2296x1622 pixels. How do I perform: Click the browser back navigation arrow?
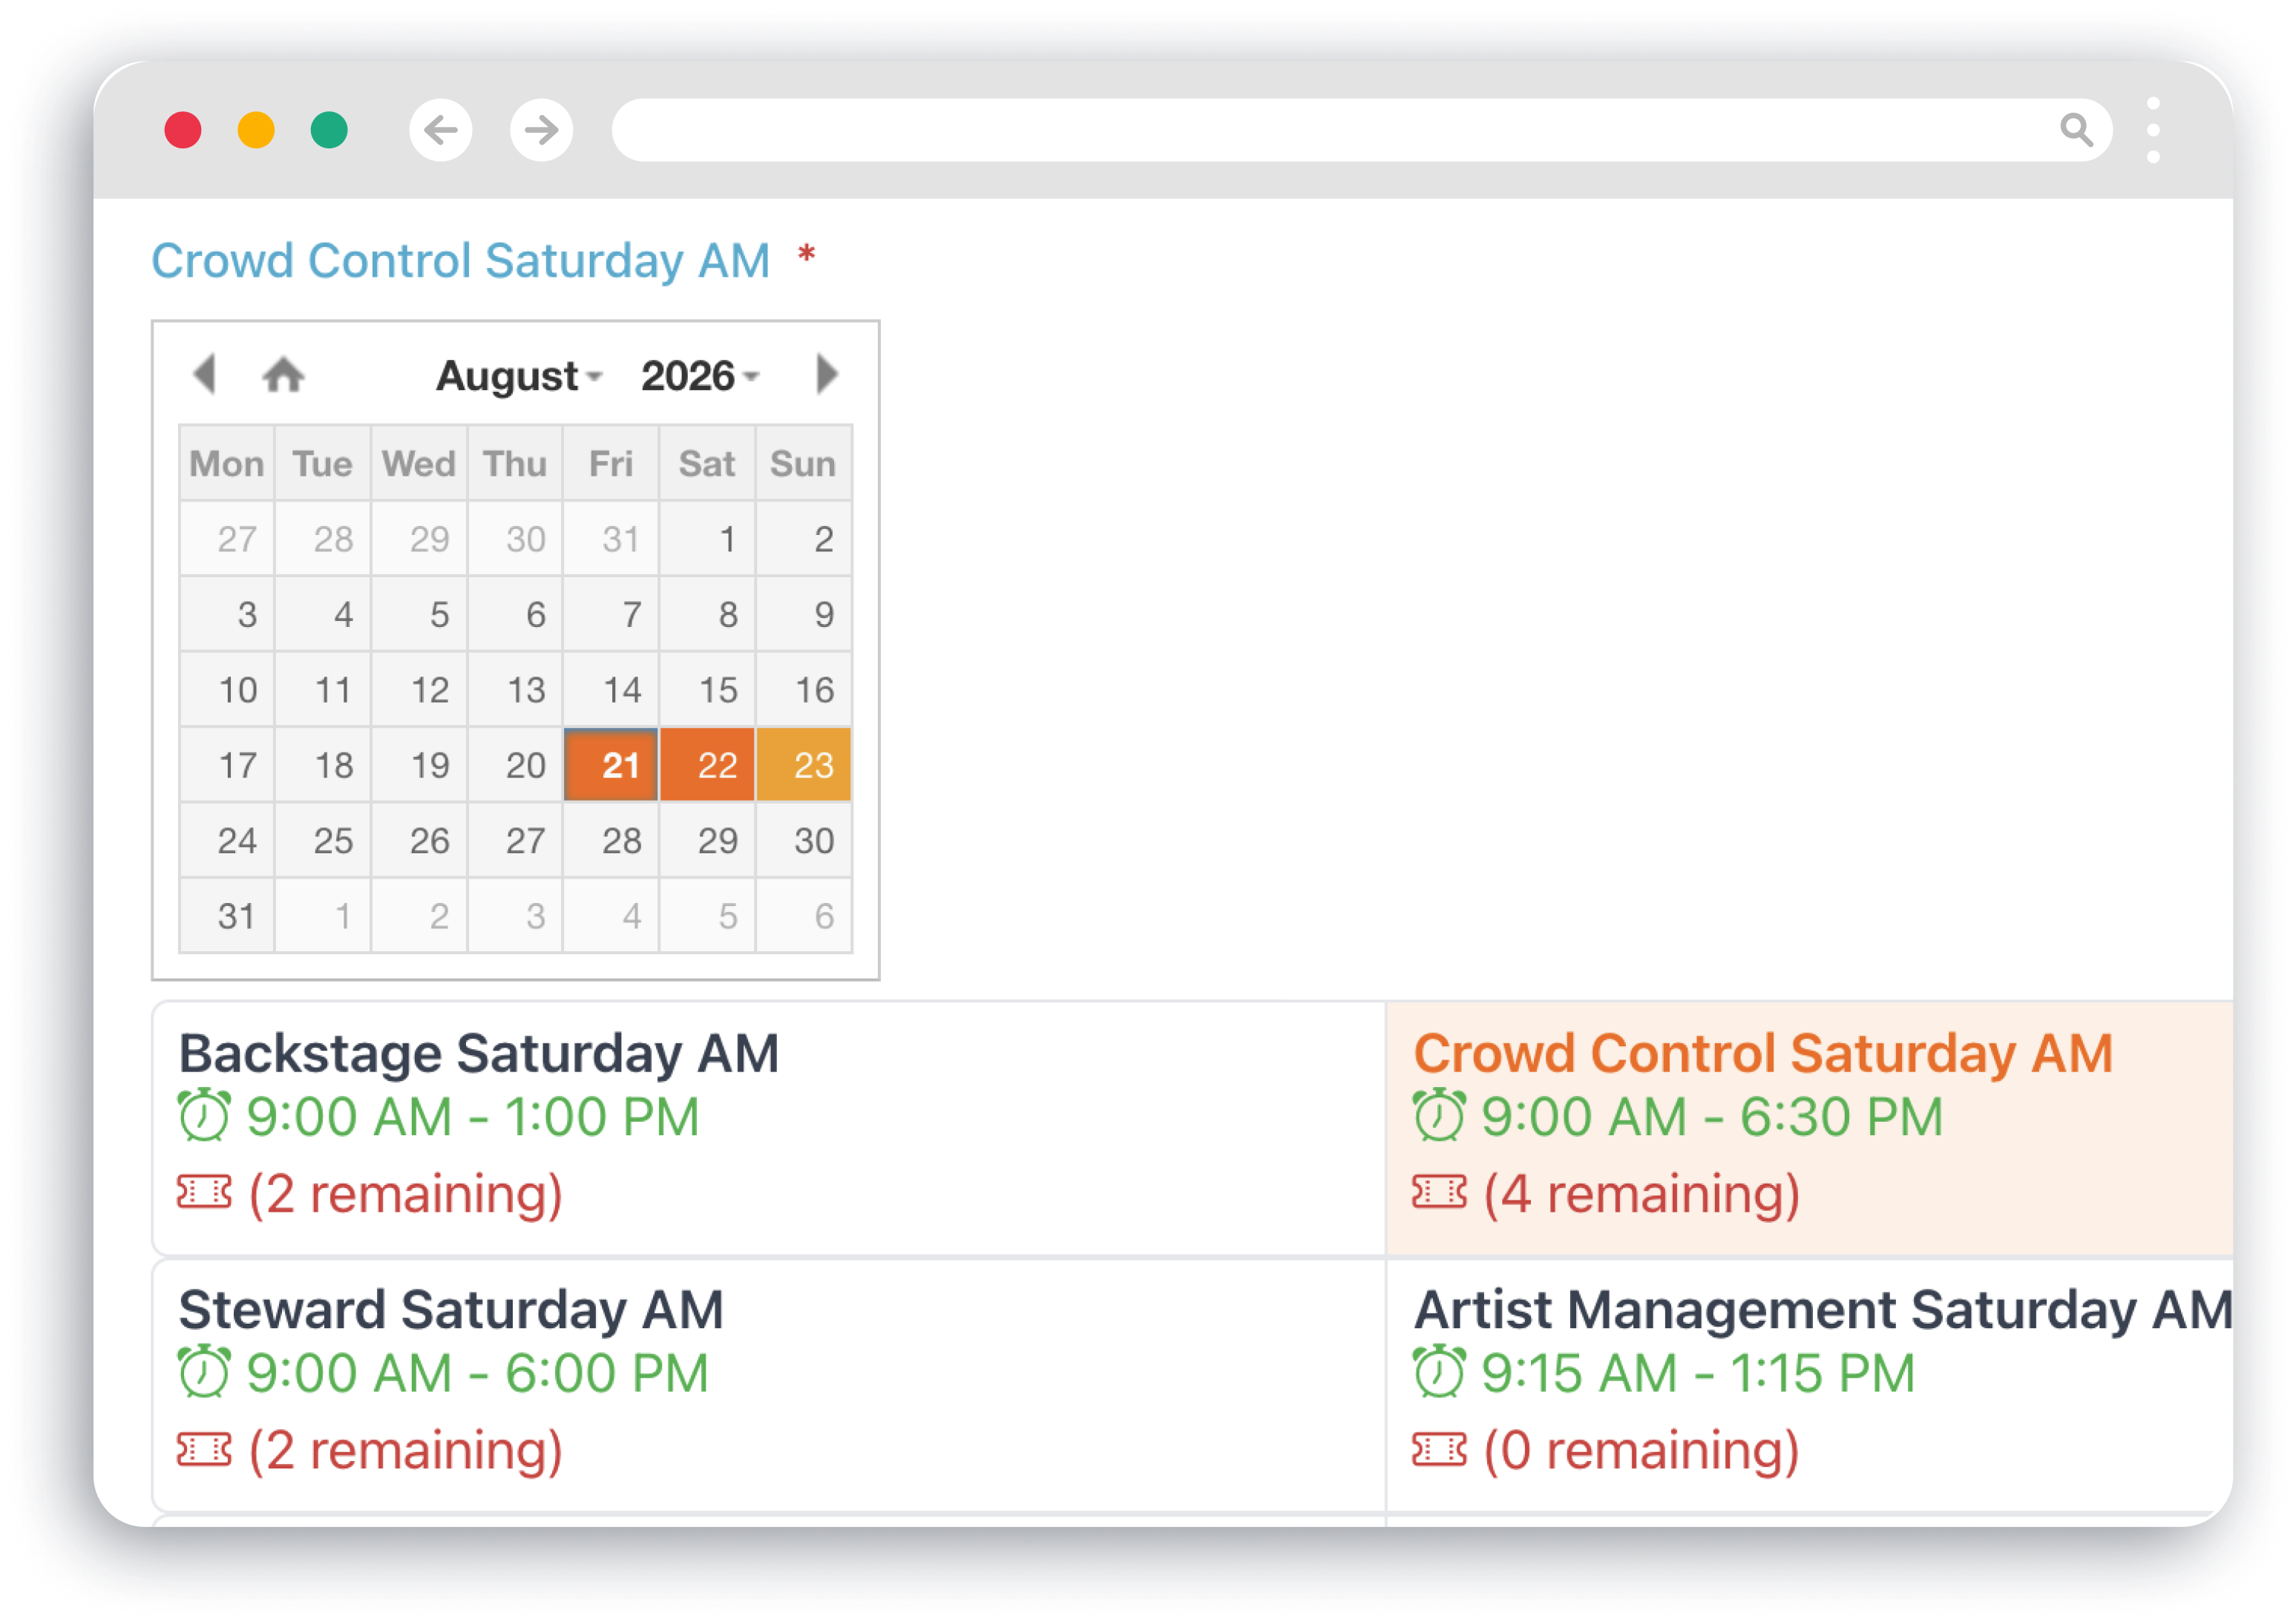click(x=440, y=130)
